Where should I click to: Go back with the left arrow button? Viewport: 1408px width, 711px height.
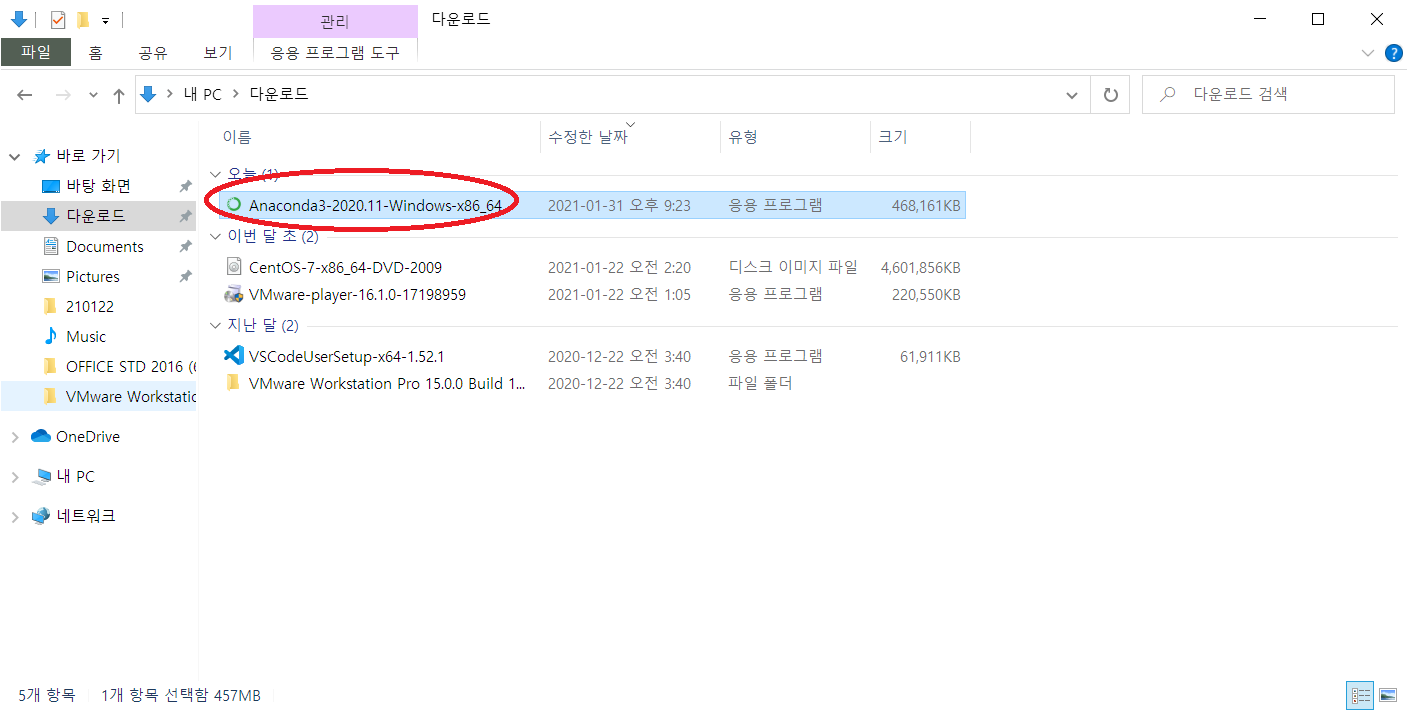pos(25,95)
